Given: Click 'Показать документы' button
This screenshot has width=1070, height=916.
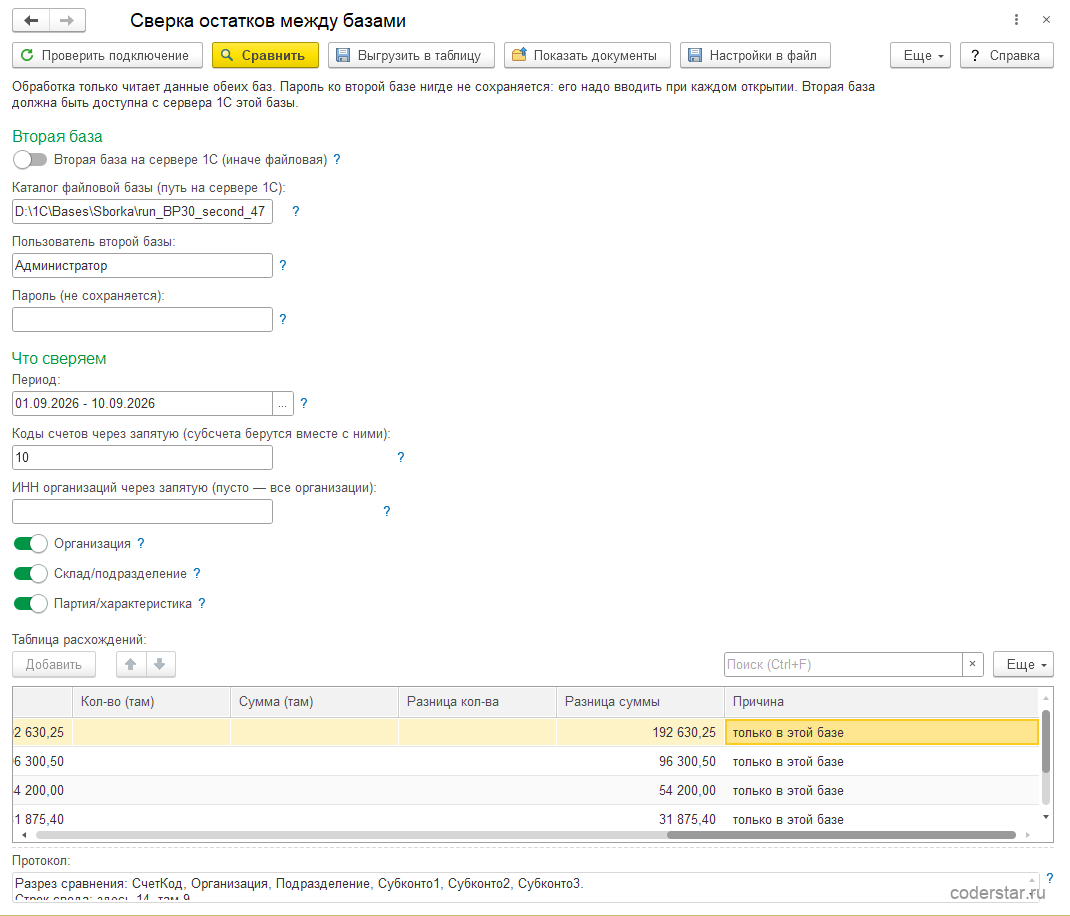Looking at the screenshot, I should pos(587,55).
